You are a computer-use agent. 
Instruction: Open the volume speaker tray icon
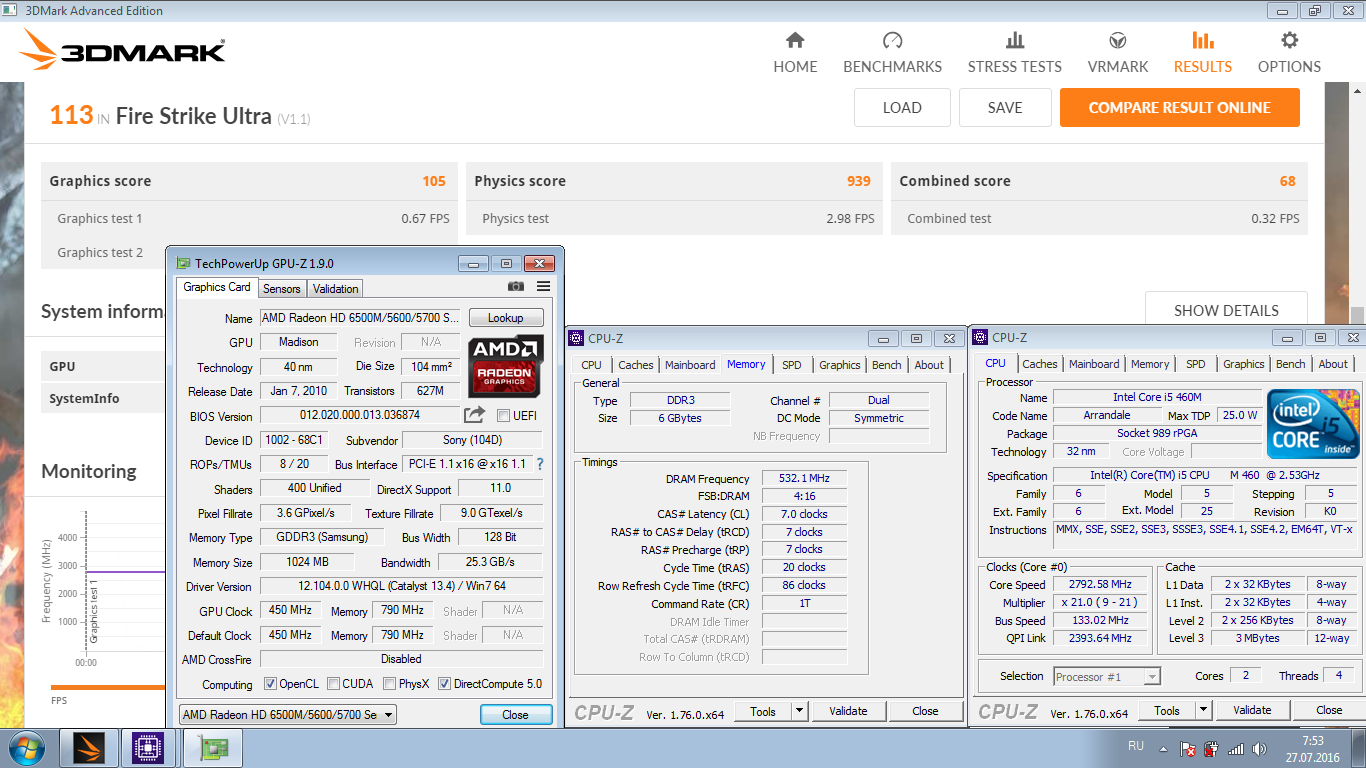click(1258, 748)
